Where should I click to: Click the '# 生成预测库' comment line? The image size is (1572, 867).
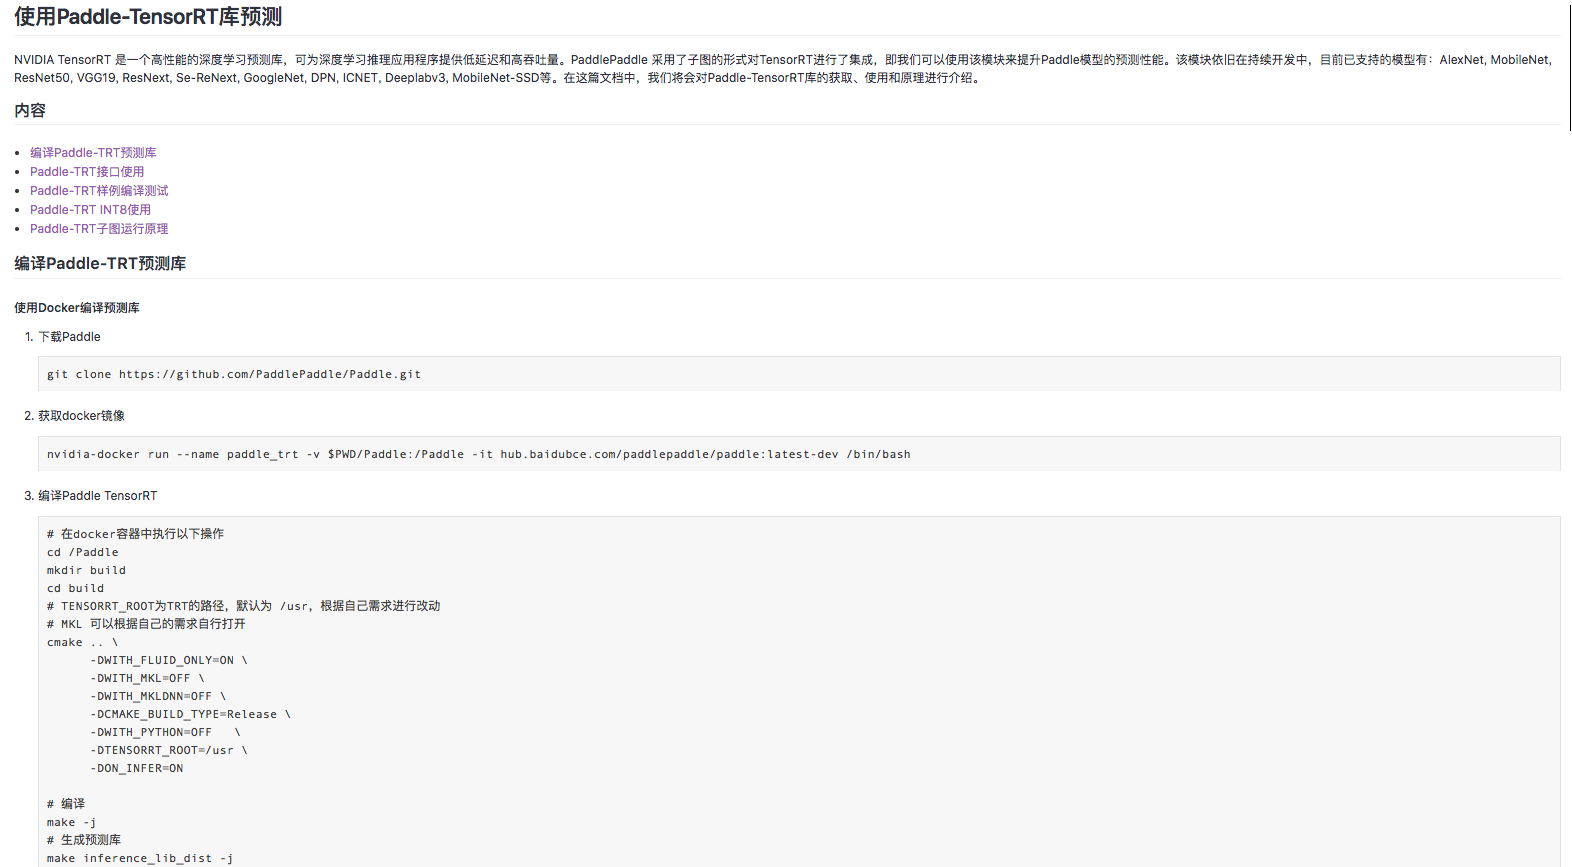[x=84, y=841]
